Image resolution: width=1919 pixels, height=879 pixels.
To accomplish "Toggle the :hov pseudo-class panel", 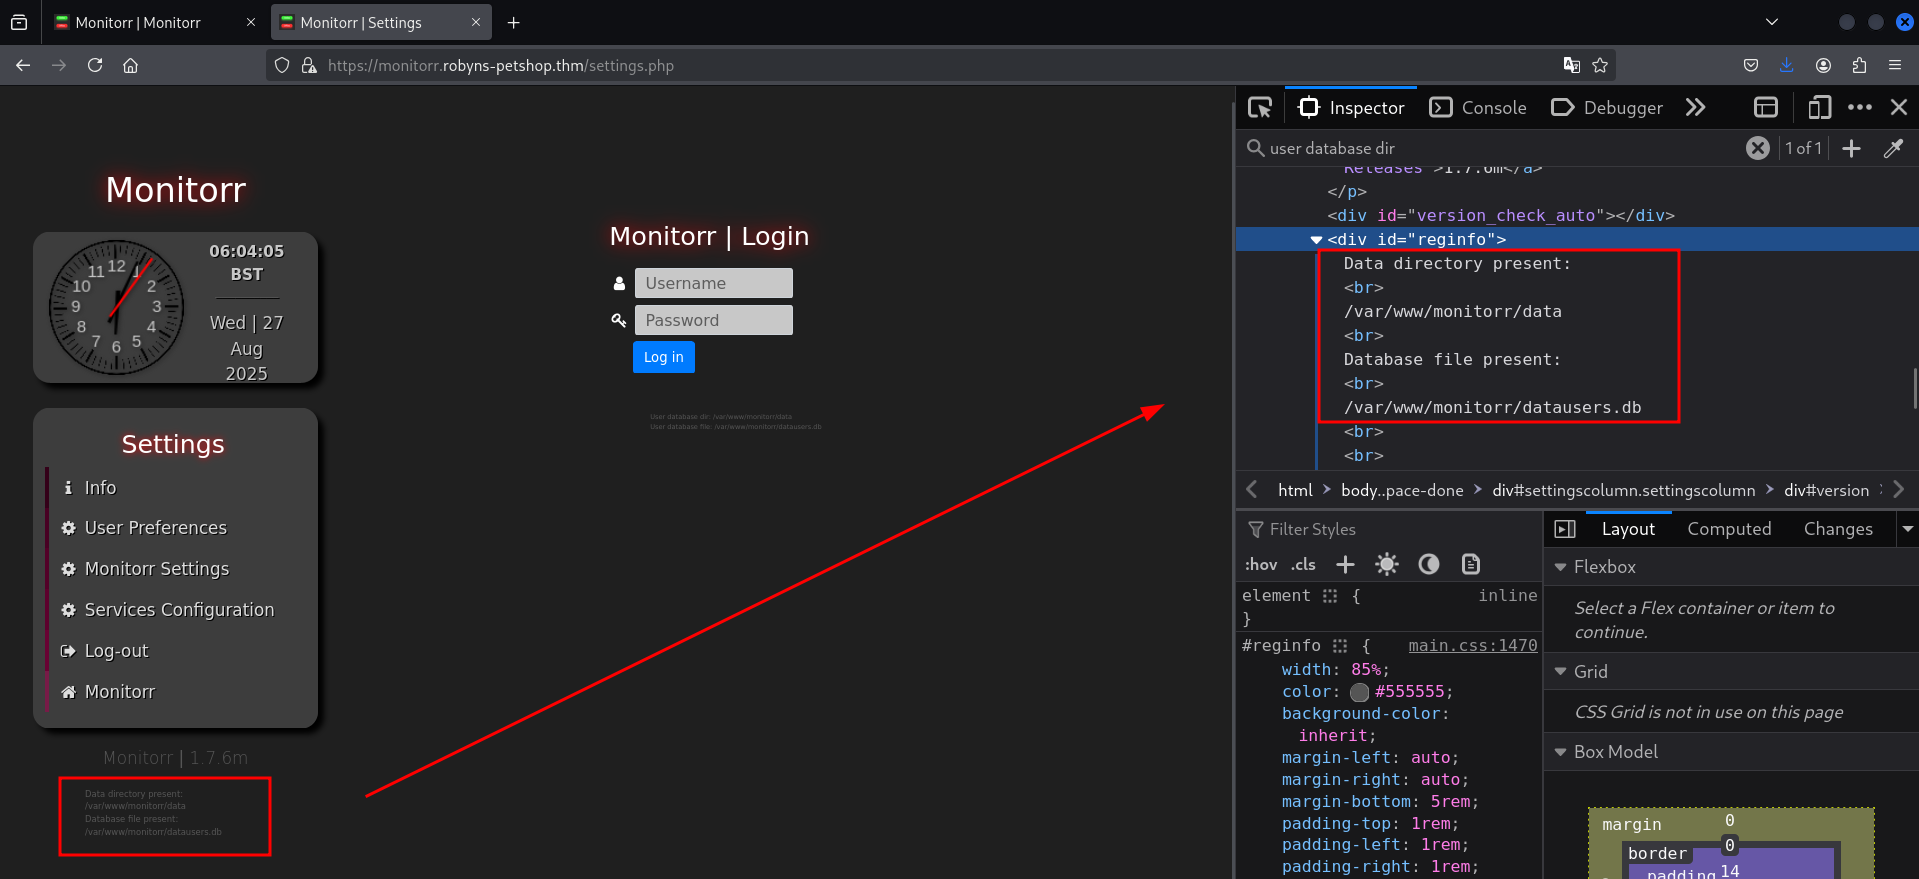I will click(x=1260, y=564).
